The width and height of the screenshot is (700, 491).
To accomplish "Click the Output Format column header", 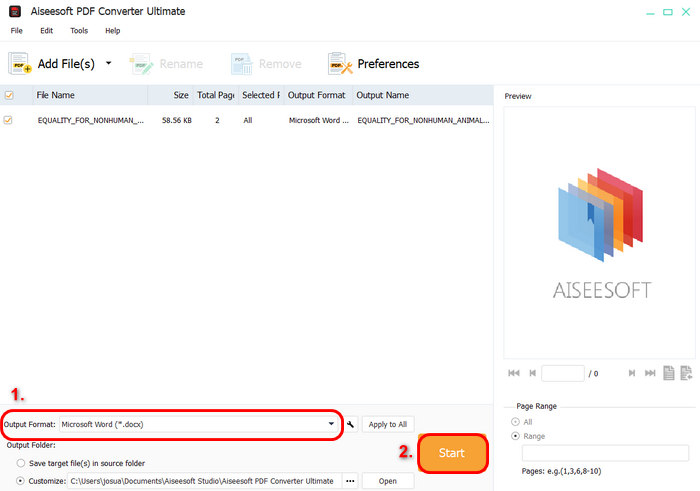I will (x=317, y=95).
